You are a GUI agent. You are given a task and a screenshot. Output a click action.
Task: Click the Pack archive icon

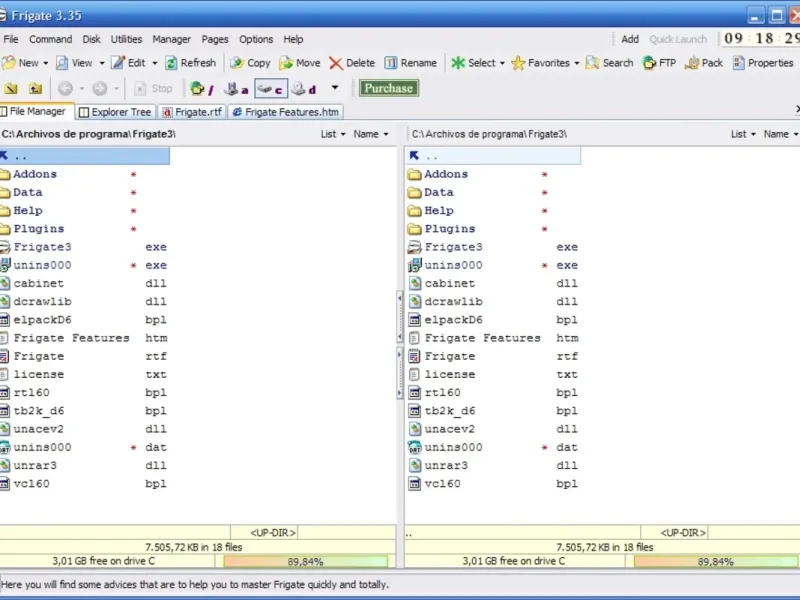point(692,63)
